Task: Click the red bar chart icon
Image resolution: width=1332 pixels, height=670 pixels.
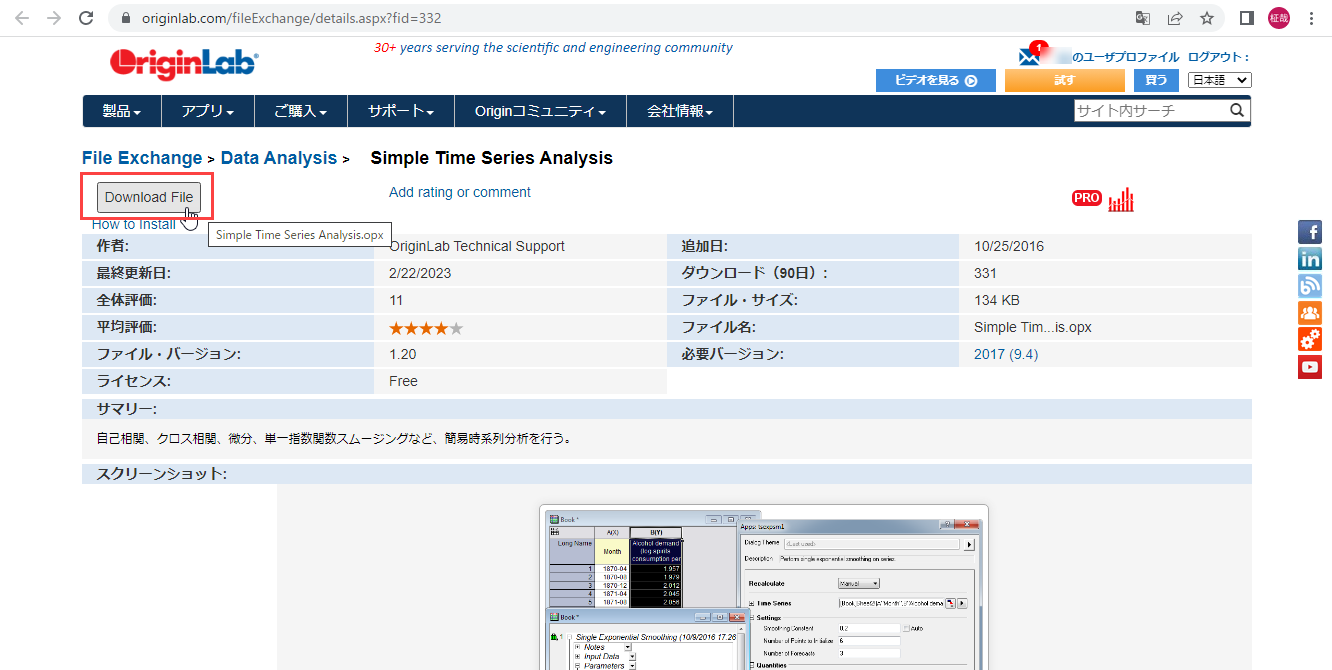Action: point(1121,199)
